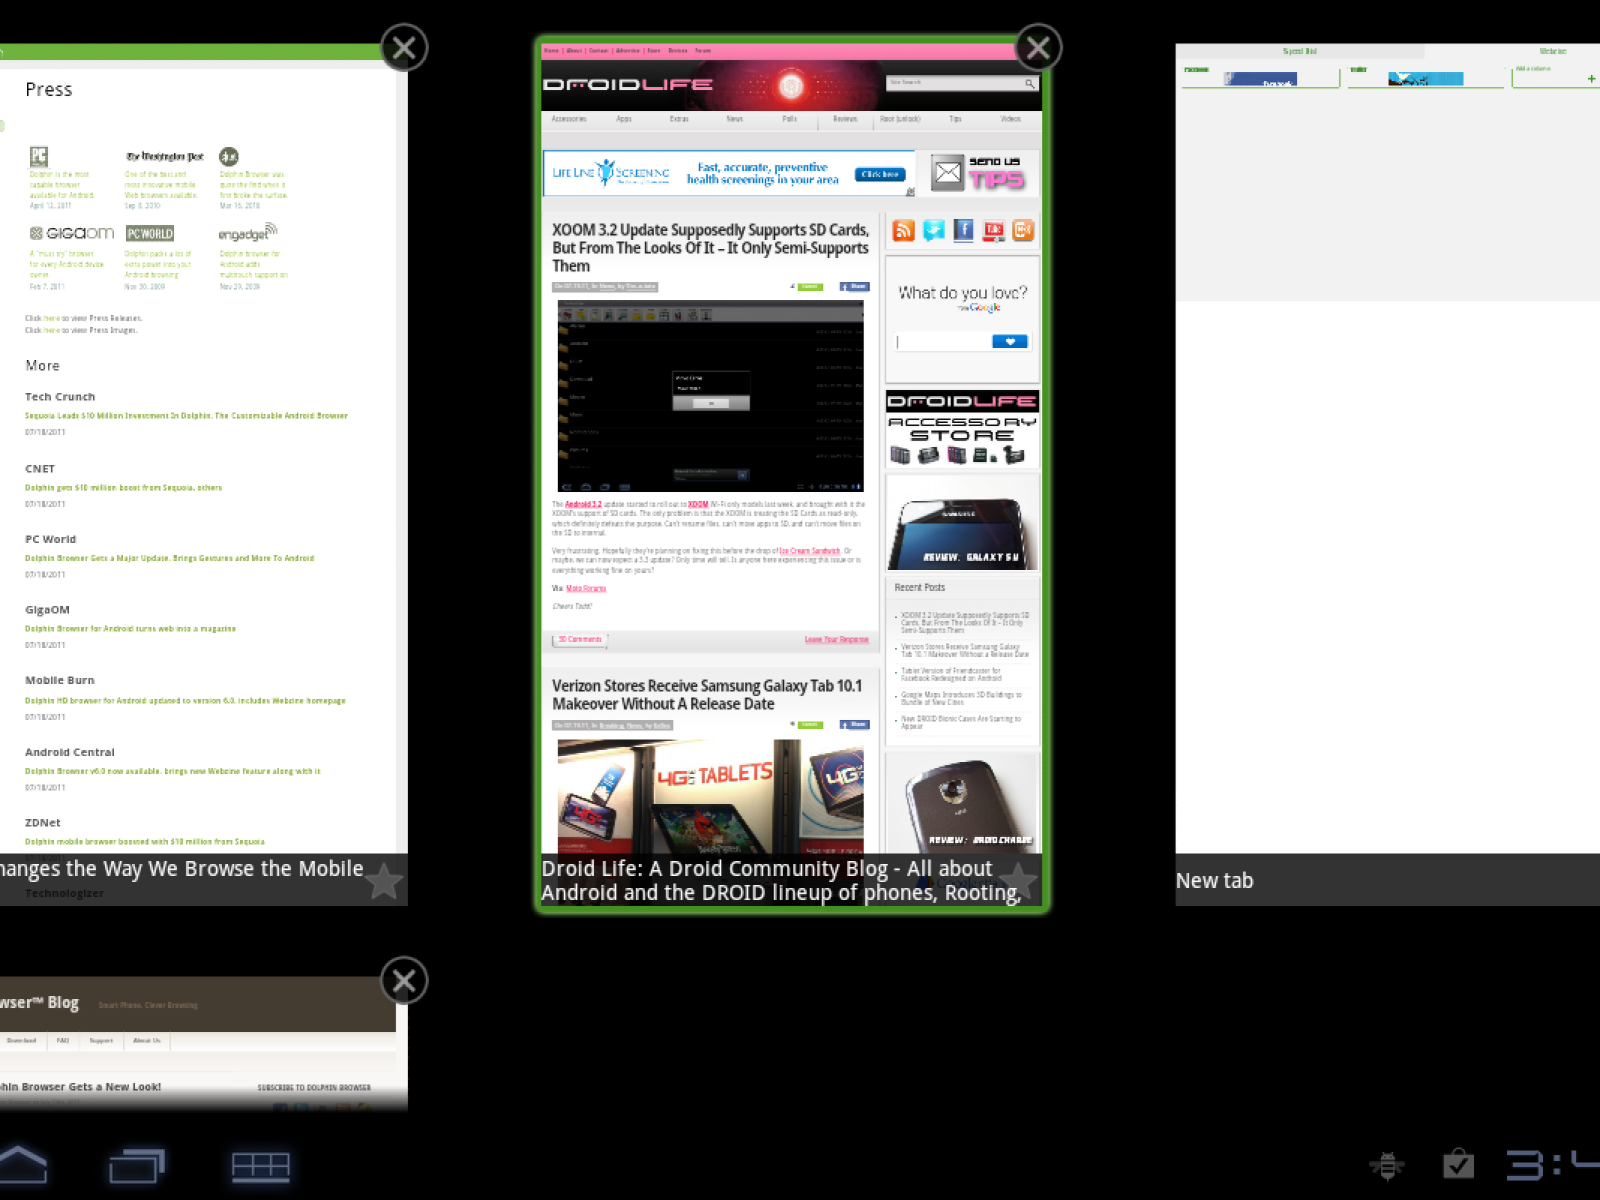Tap the grid menu button in system bar
The height and width of the screenshot is (1200, 1600).
click(x=260, y=1166)
